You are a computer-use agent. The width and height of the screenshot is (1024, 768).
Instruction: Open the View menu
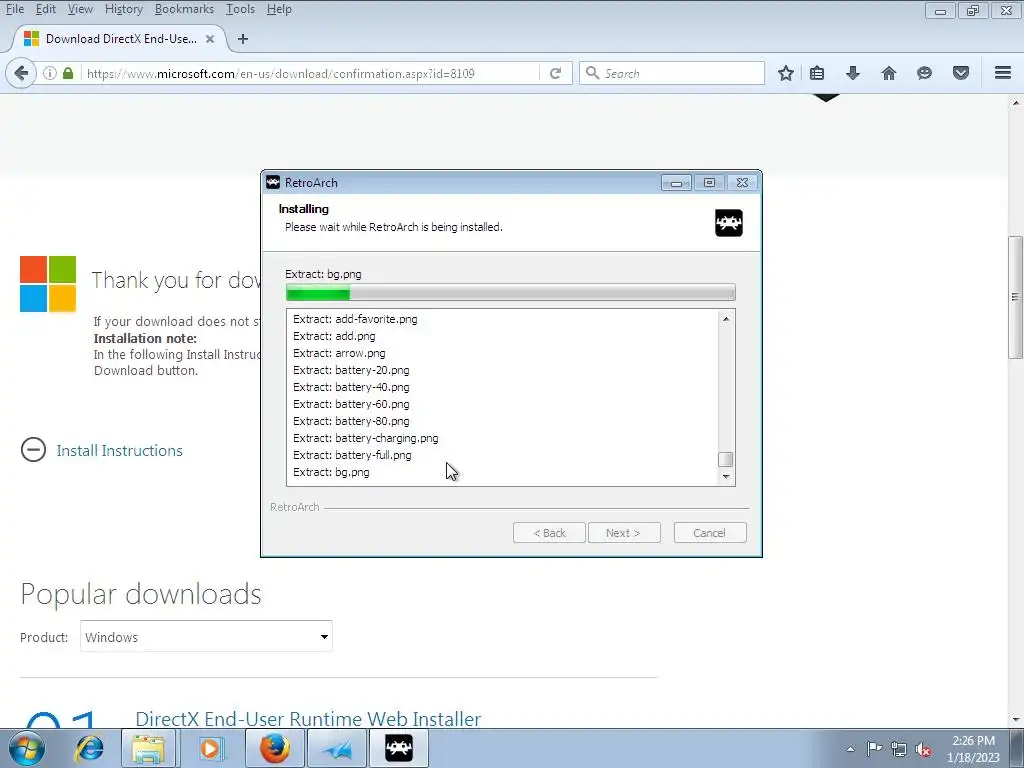pos(80,9)
